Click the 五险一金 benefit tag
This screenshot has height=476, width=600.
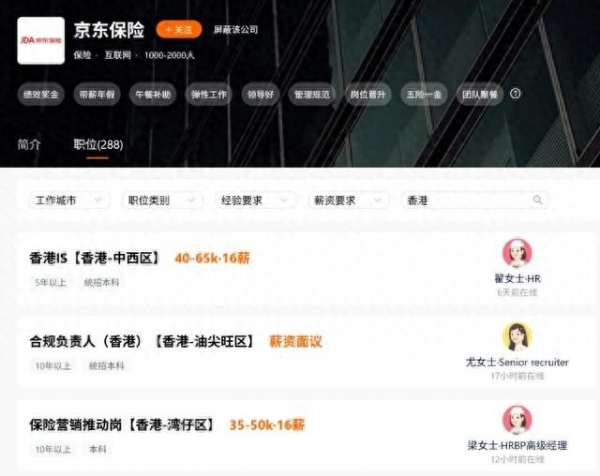[424, 94]
